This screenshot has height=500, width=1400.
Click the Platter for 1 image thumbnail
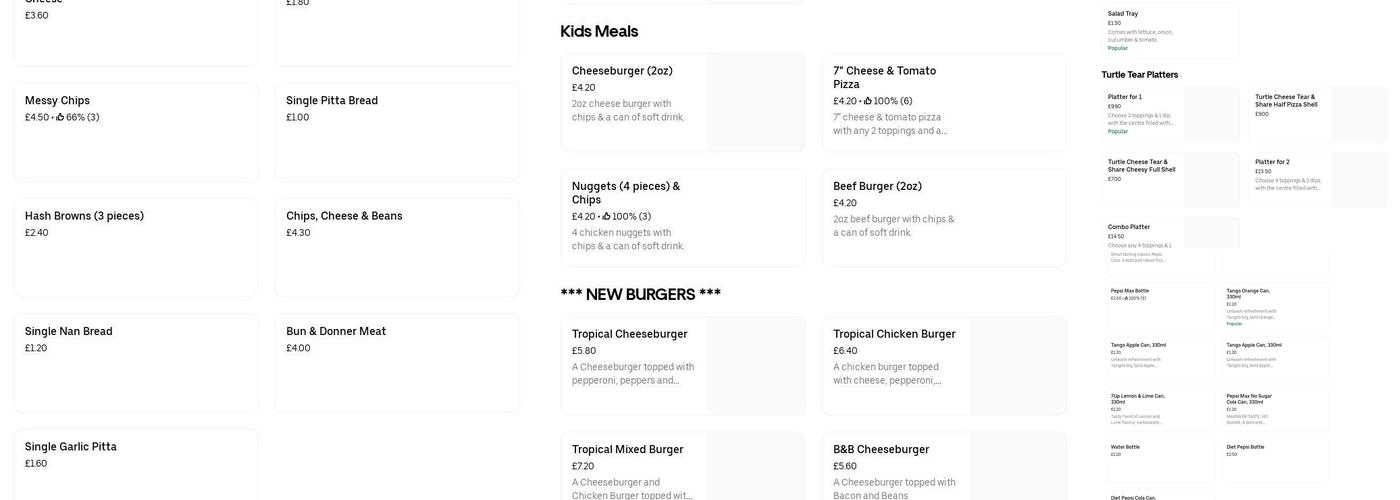(1211, 114)
